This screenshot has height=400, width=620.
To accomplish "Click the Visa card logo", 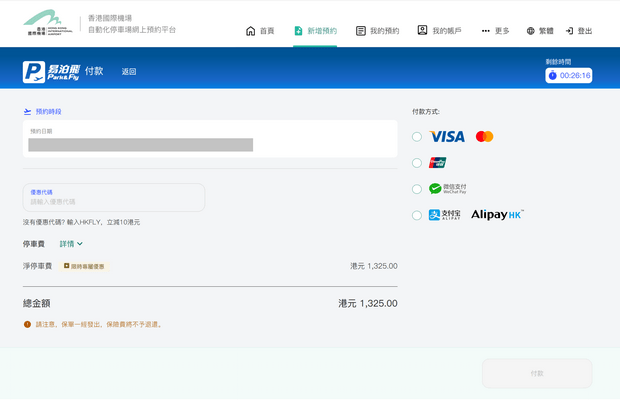I will click(447, 137).
